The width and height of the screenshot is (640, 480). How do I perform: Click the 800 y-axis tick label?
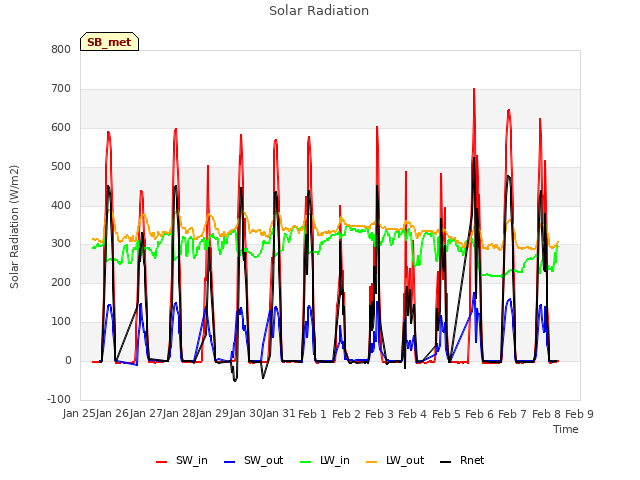coord(61,49)
